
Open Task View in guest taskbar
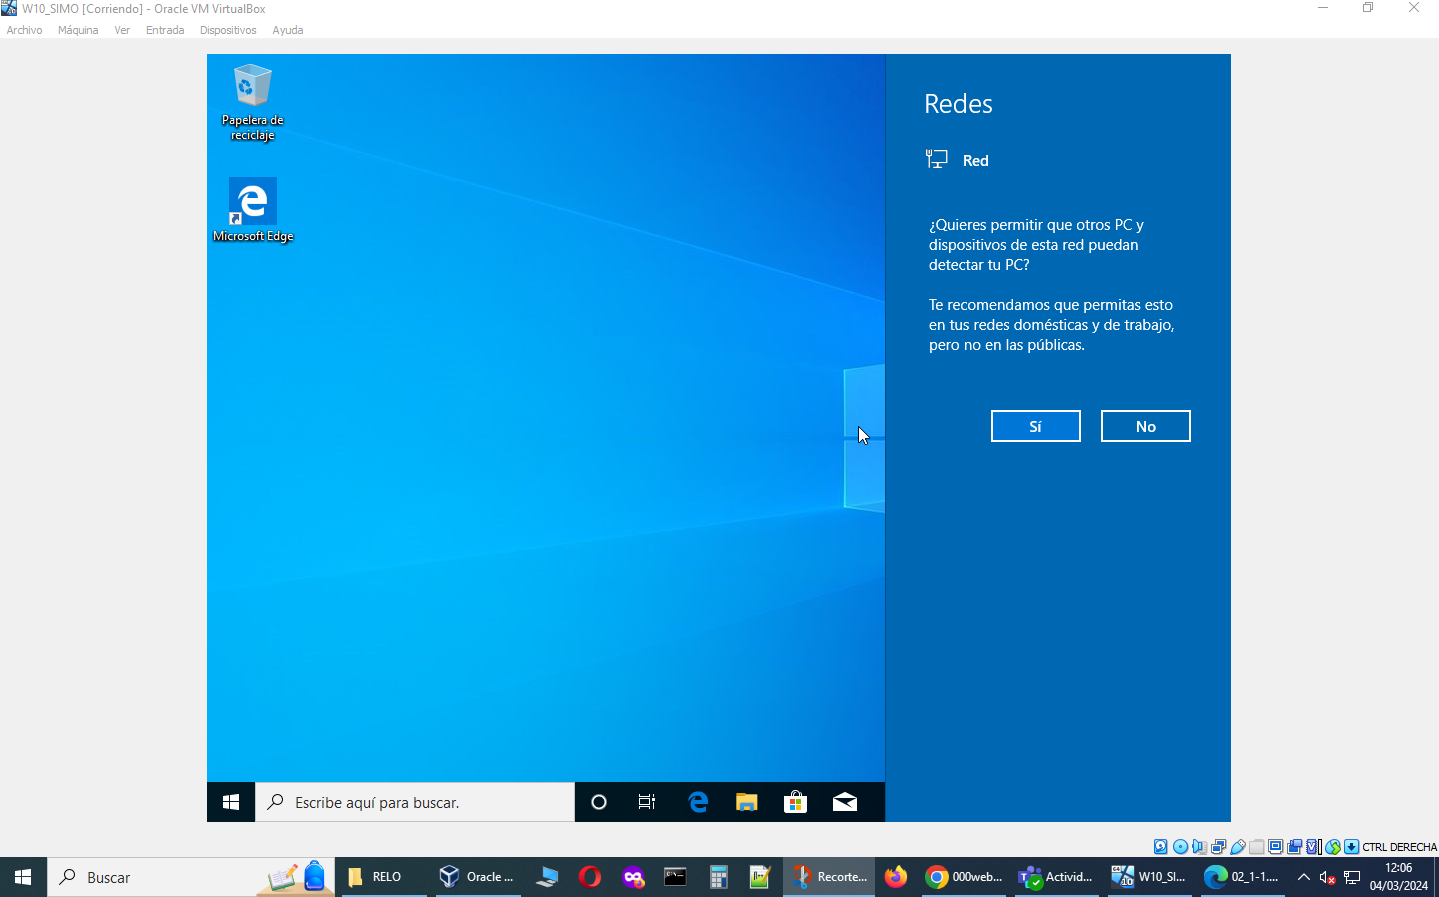pyautogui.click(x=647, y=802)
